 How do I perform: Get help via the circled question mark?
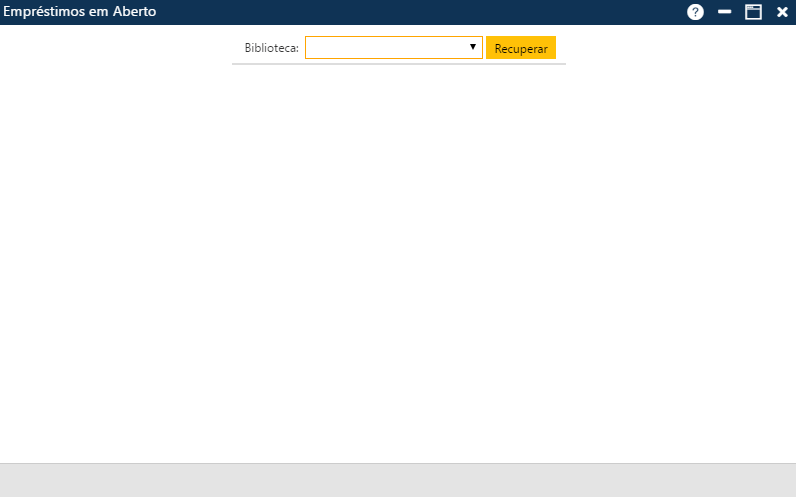[695, 12]
